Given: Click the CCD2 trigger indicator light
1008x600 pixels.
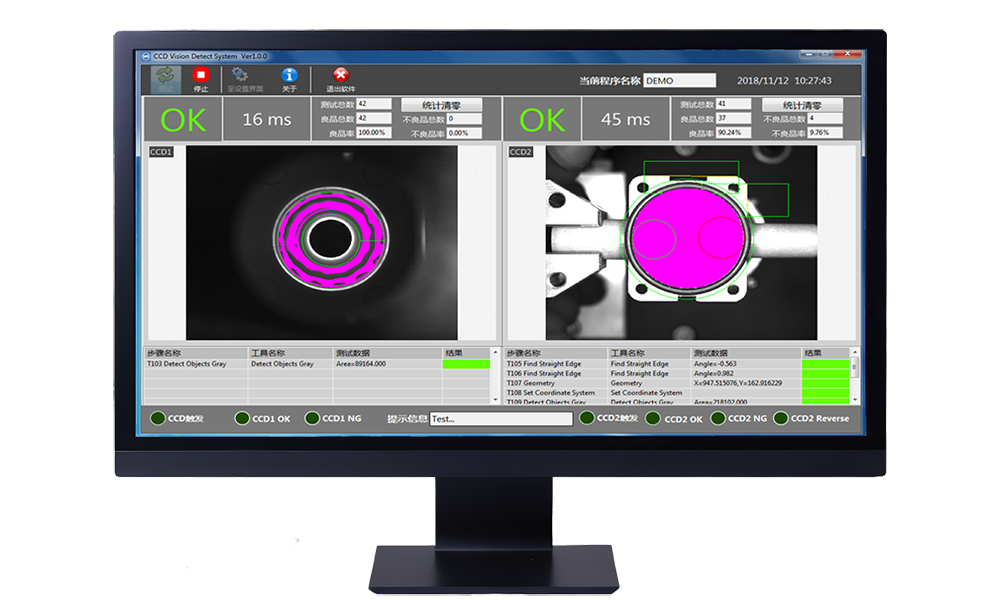Looking at the screenshot, I should click(586, 418).
